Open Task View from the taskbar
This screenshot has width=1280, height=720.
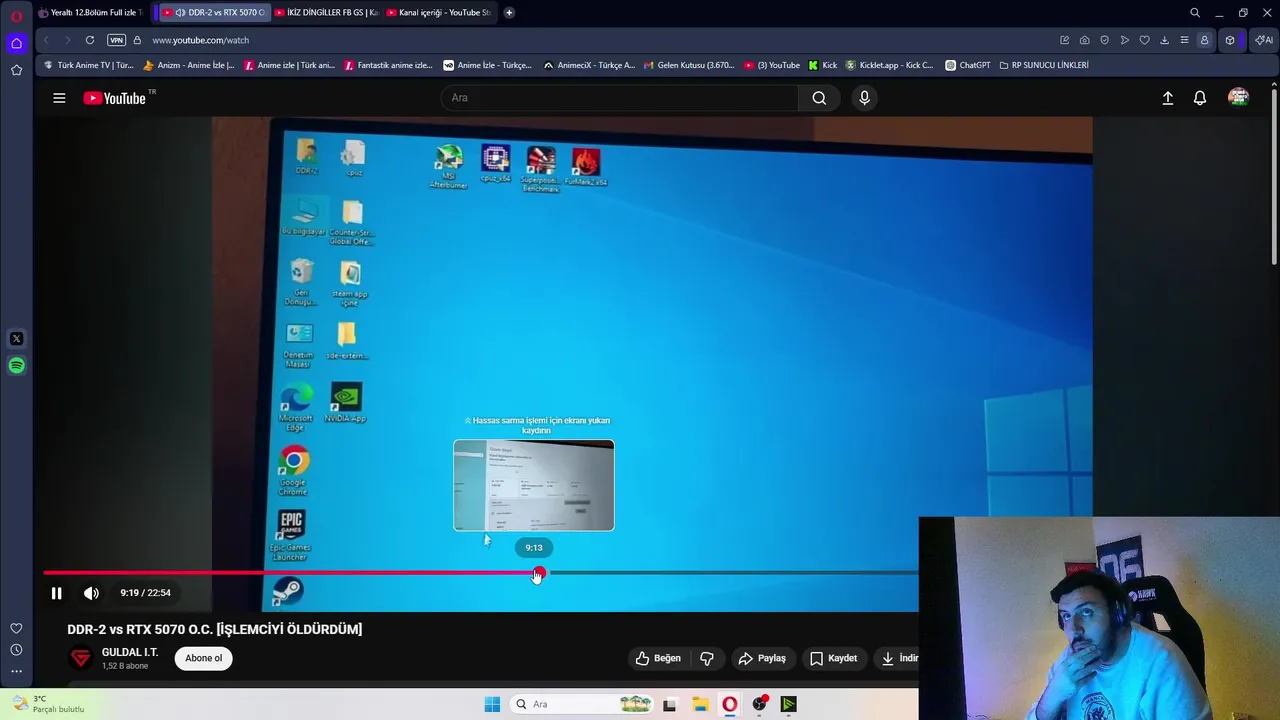click(669, 704)
